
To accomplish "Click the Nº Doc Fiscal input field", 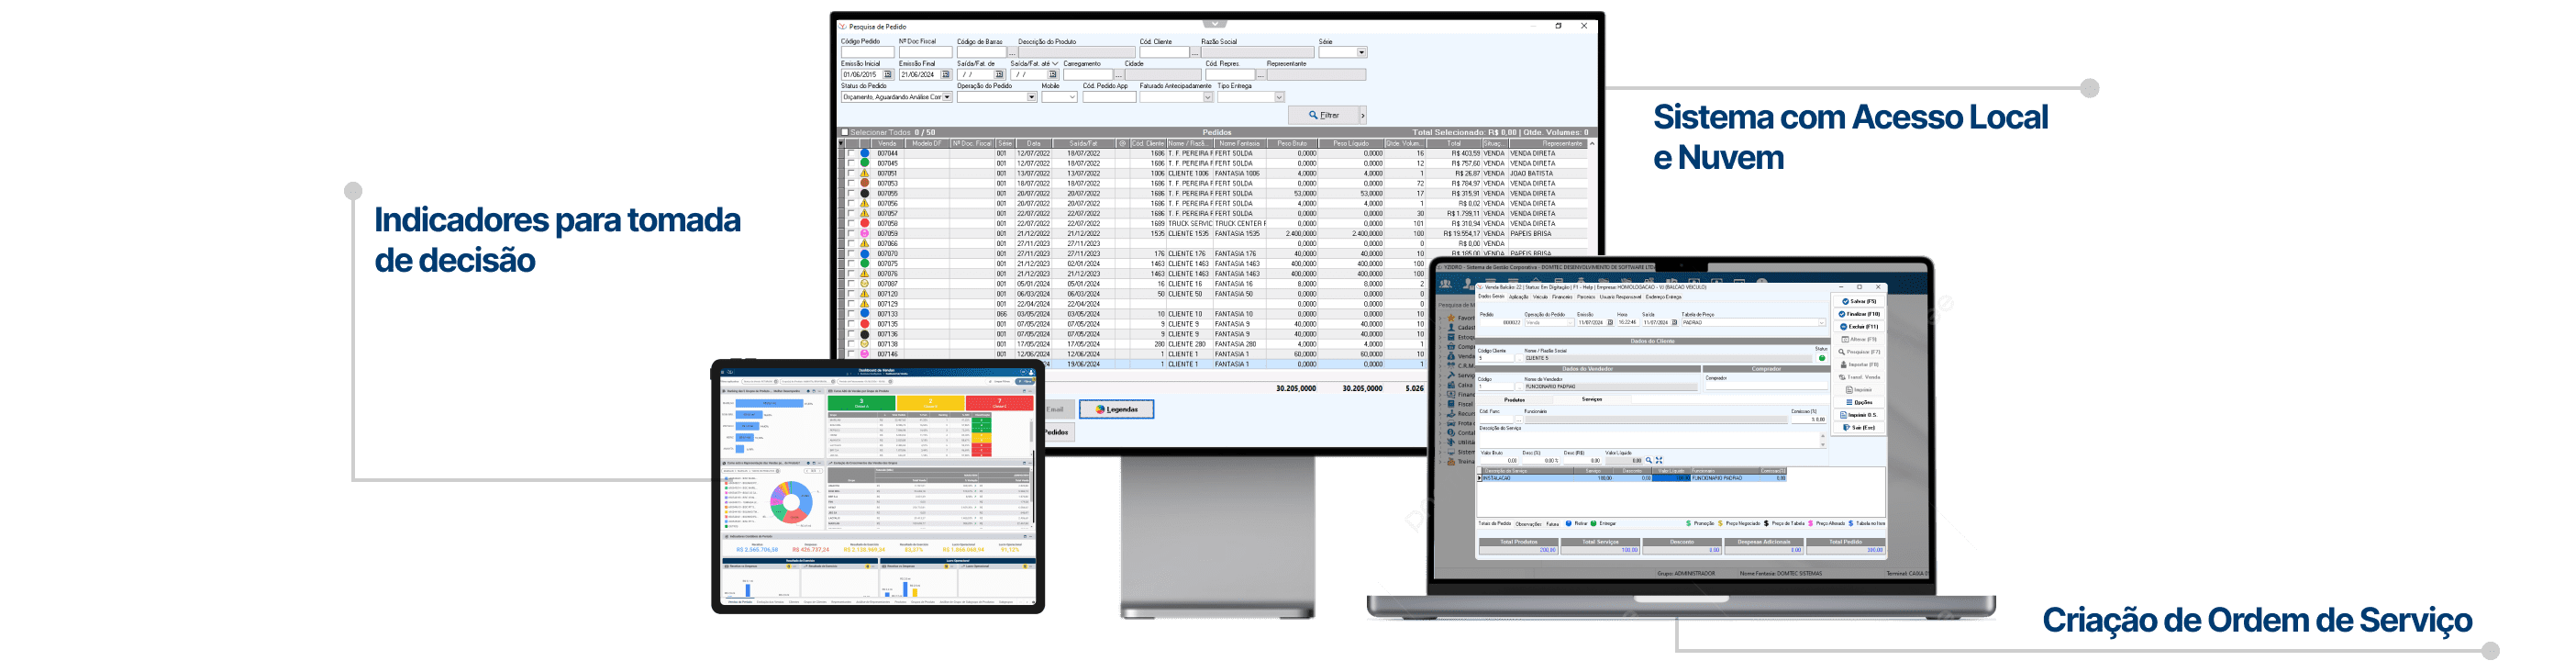I will coord(925,52).
